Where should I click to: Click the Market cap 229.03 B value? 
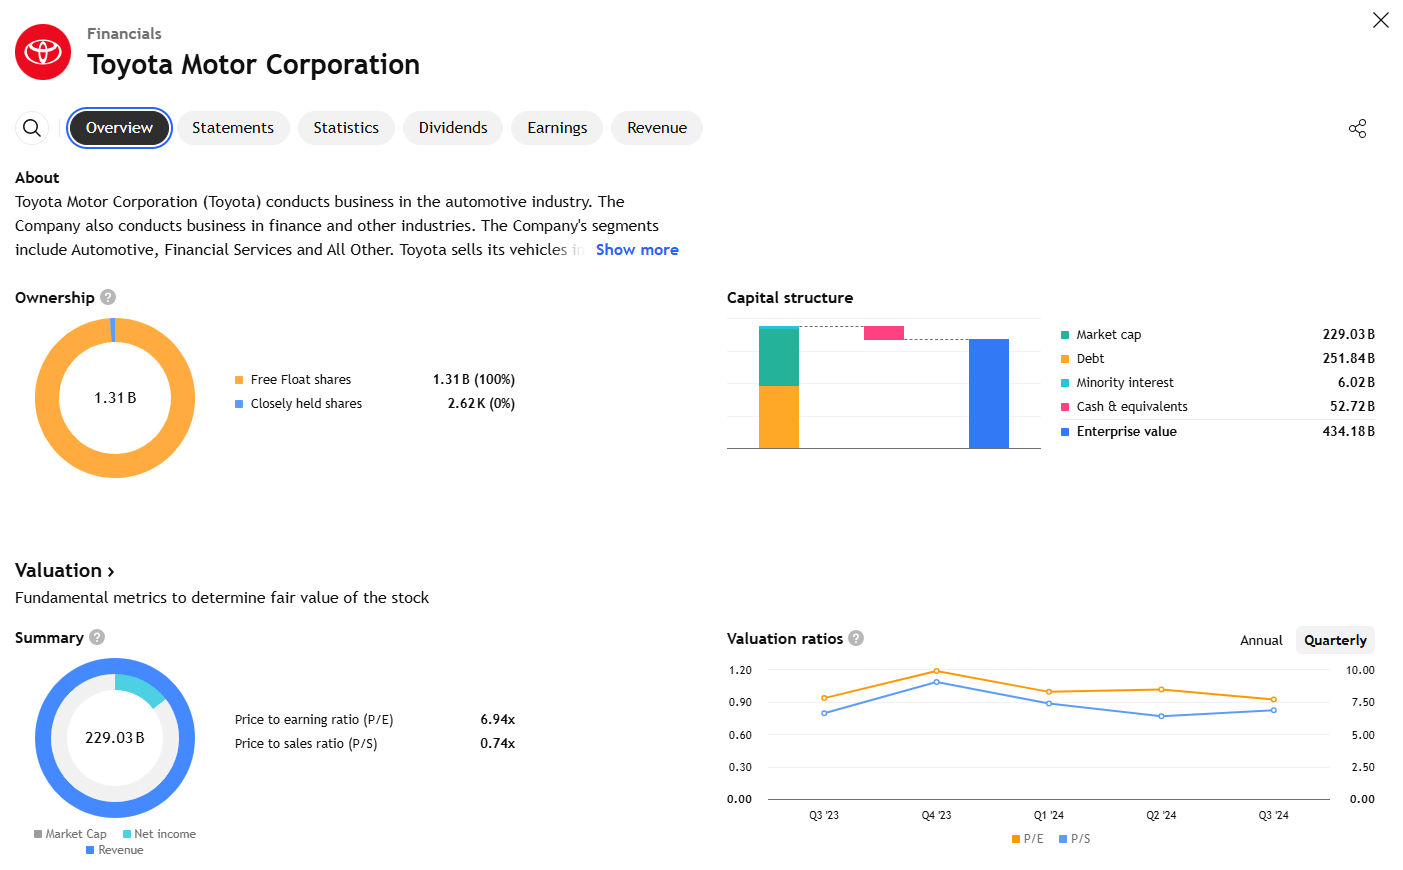tap(1348, 335)
